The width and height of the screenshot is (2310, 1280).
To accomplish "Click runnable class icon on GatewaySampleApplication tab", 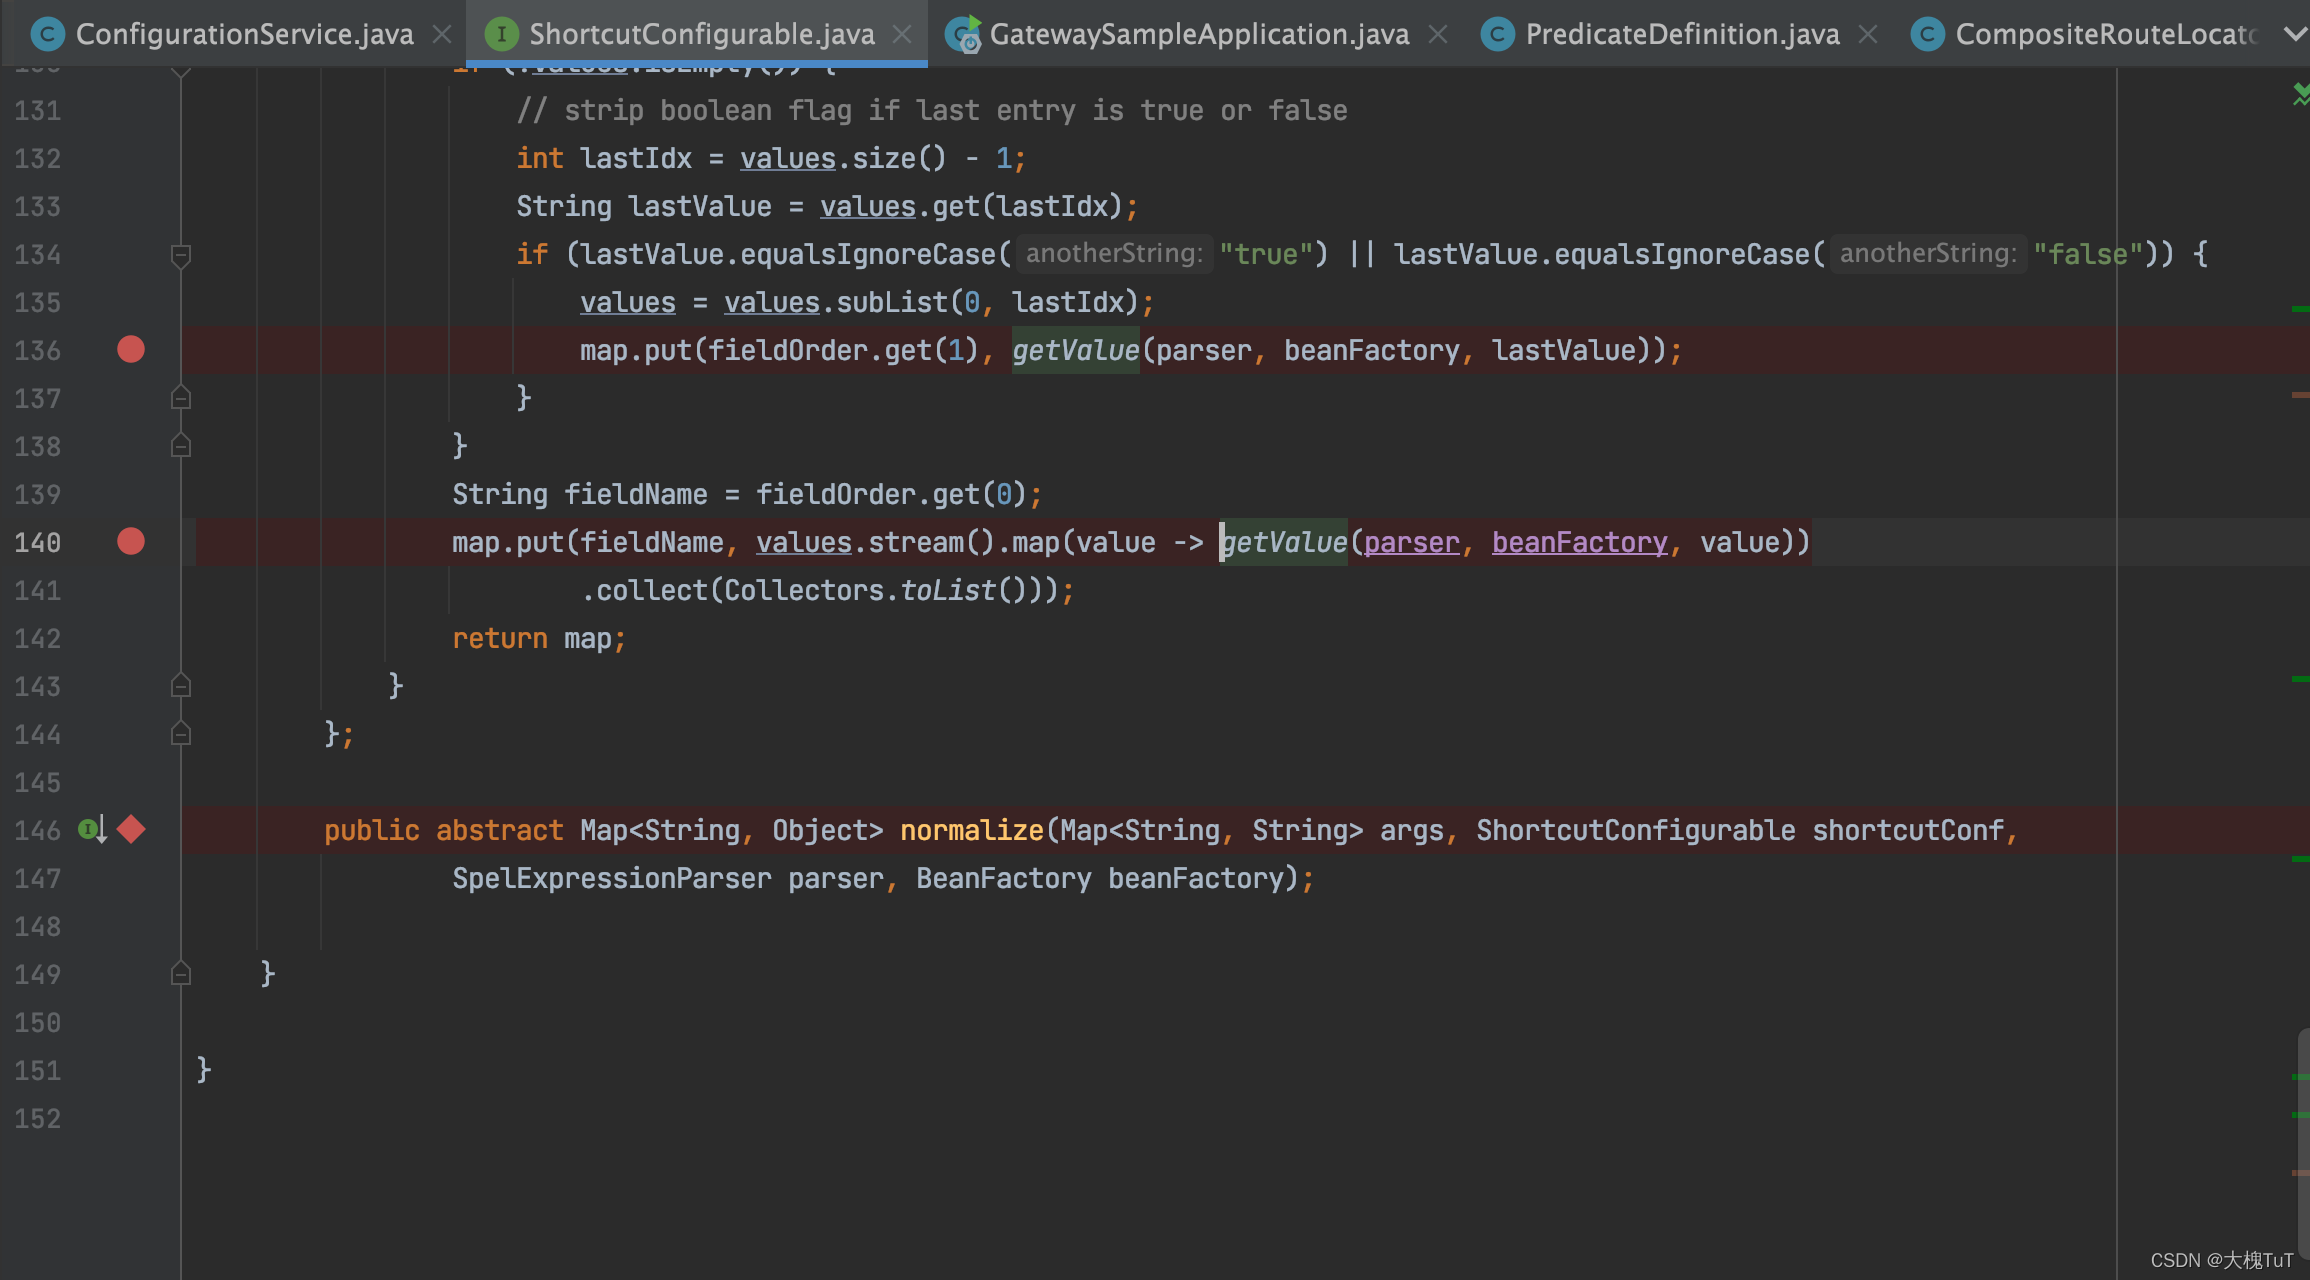I will click(964, 35).
